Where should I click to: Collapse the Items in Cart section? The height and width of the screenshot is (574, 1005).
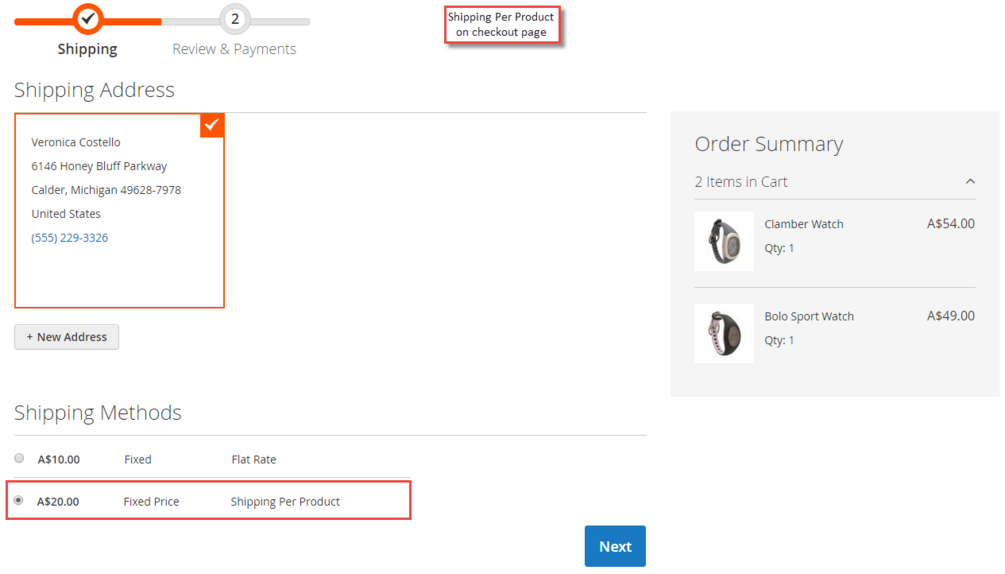coord(970,182)
